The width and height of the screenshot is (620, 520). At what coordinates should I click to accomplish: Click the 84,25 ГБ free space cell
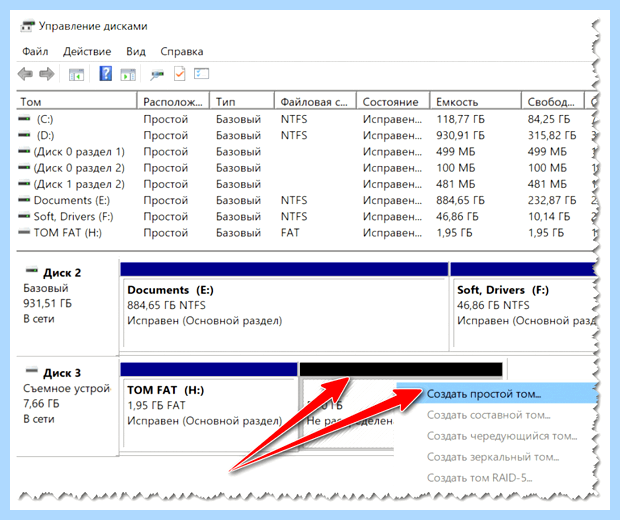click(x=549, y=119)
